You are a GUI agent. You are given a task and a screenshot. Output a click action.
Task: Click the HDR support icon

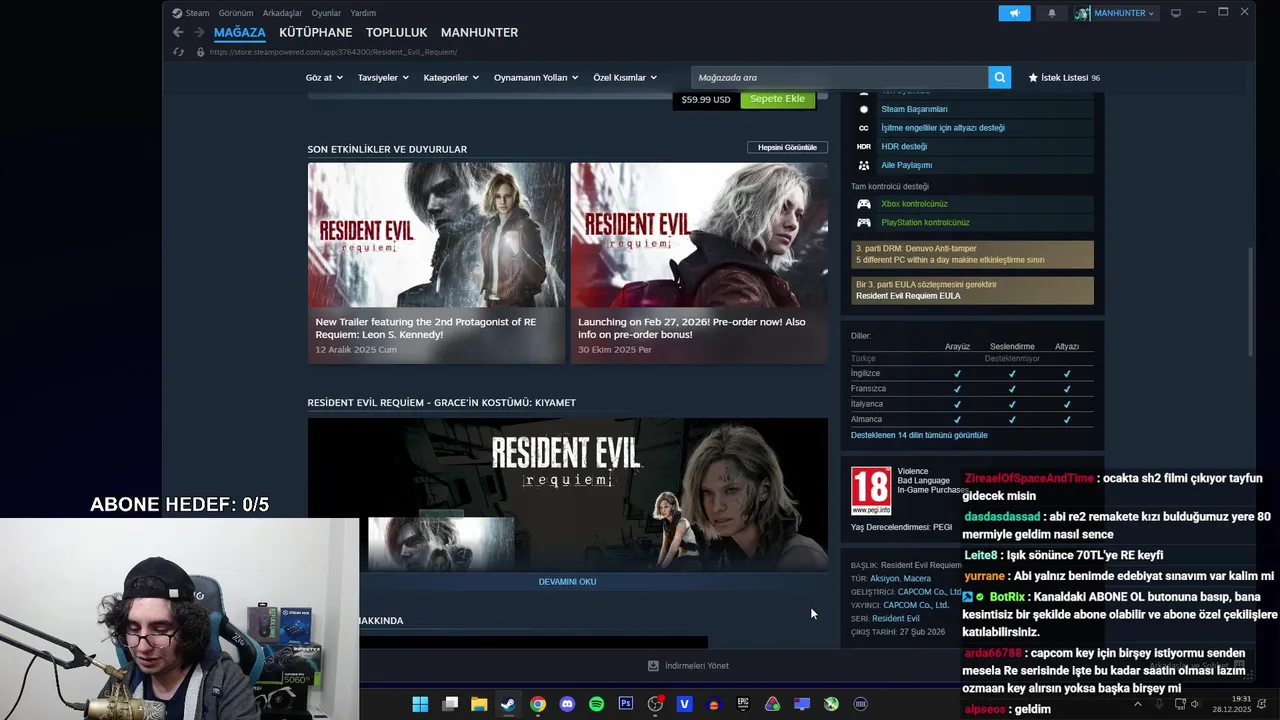point(864,146)
